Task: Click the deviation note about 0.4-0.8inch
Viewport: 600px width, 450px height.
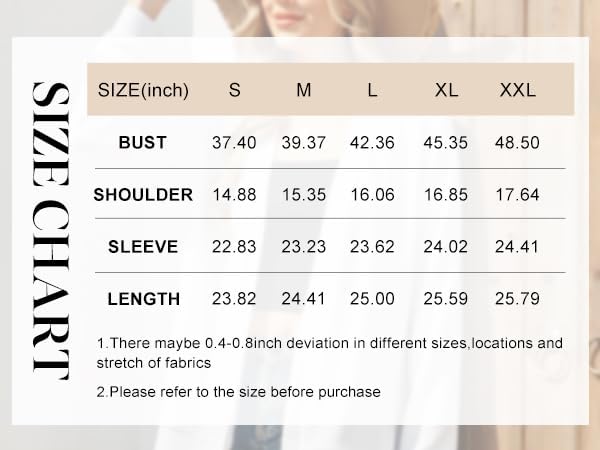Action: (329, 353)
